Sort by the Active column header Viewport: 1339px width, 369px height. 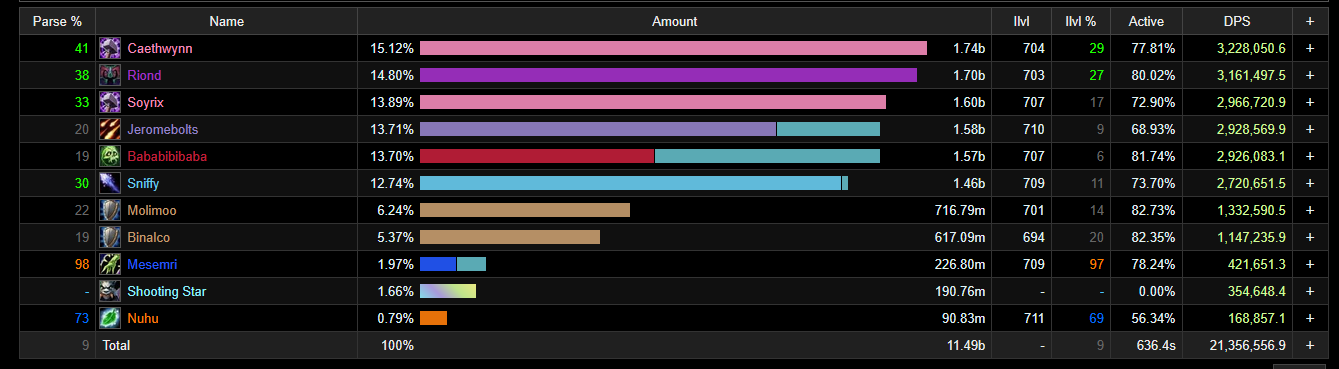pyautogui.click(x=1146, y=21)
